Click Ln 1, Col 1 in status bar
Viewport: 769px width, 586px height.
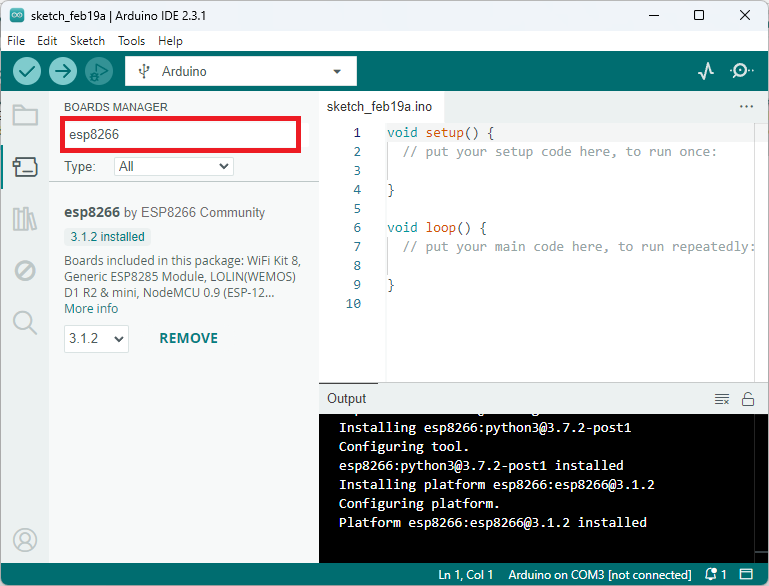coord(465,575)
